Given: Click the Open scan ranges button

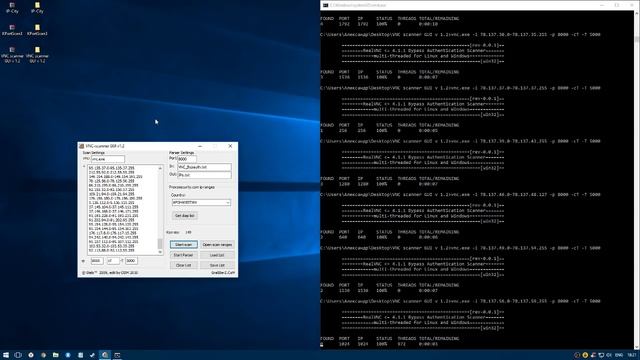Looking at the screenshot, I should coord(217,244).
